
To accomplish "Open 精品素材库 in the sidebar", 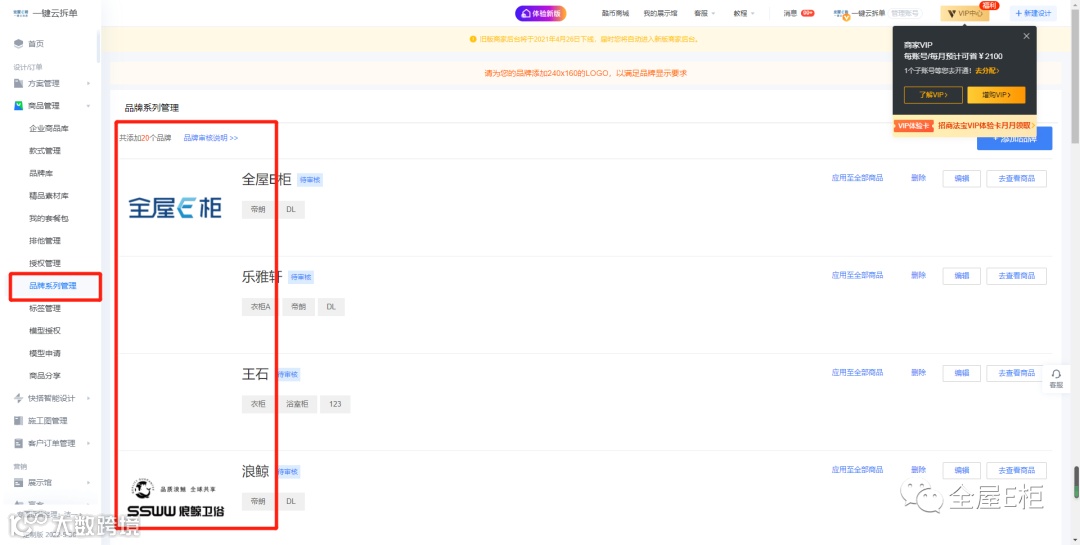I will tap(49, 196).
